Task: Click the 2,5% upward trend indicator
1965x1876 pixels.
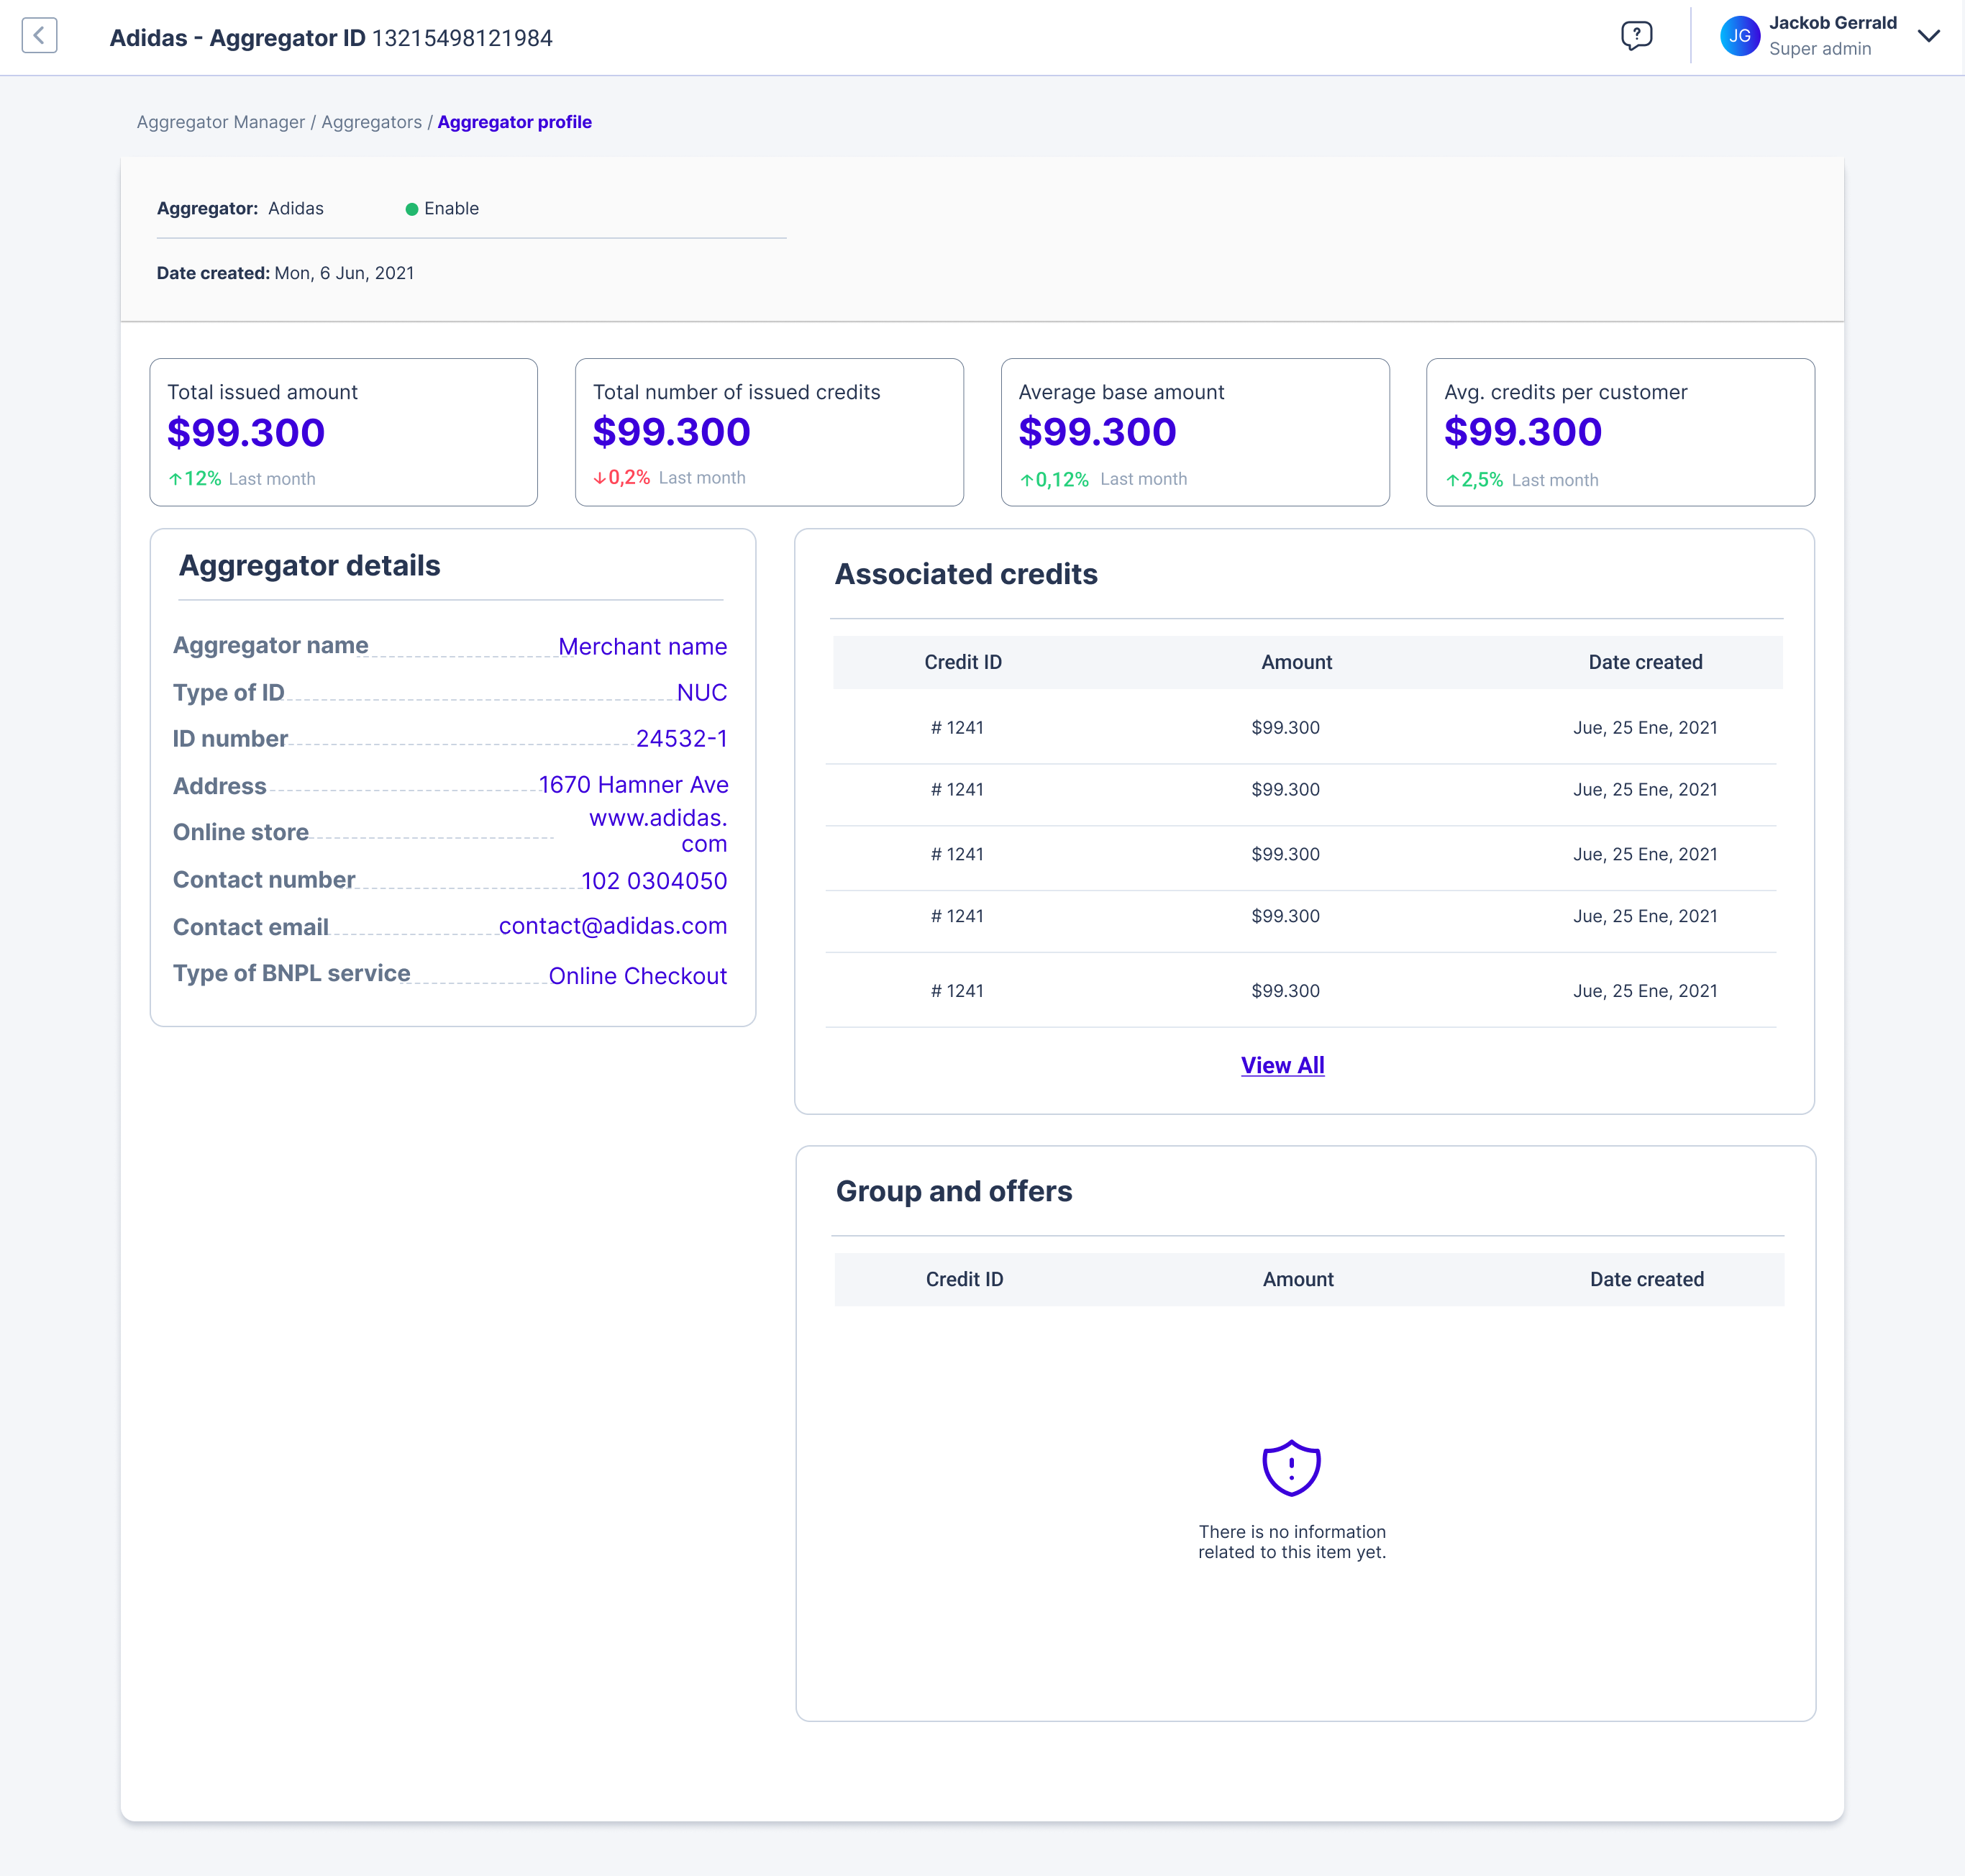Action: pos(1474,480)
